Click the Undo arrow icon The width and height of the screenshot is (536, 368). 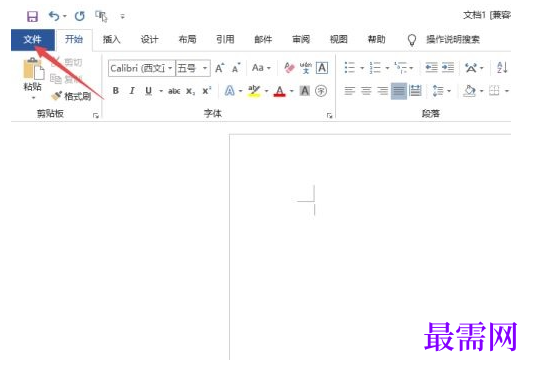[x=54, y=16]
